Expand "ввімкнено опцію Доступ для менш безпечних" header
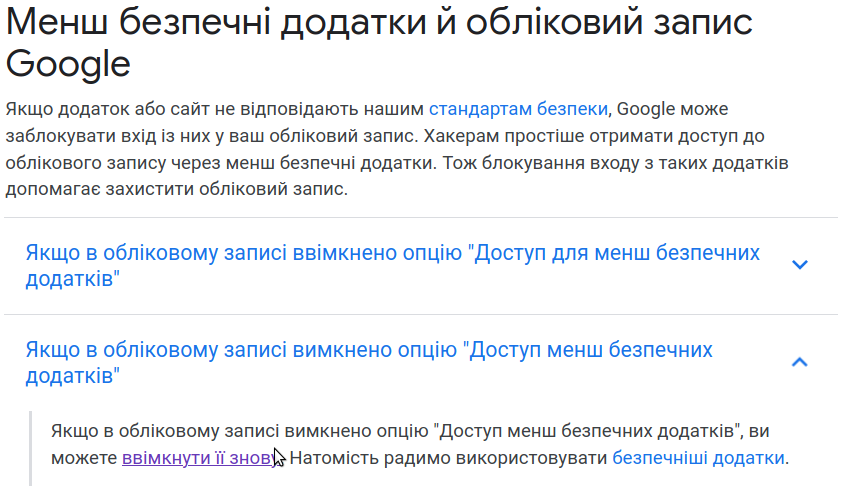Screen dimensions: 841x489 pyautogui.click(x=393, y=265)
